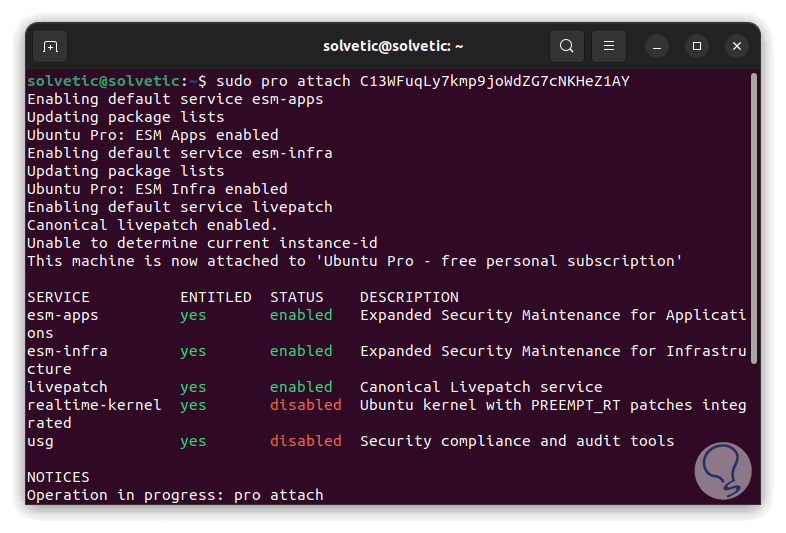Minimize the terminal window
The width and height of the screenshot is (786, 533).
coord(657,46)
